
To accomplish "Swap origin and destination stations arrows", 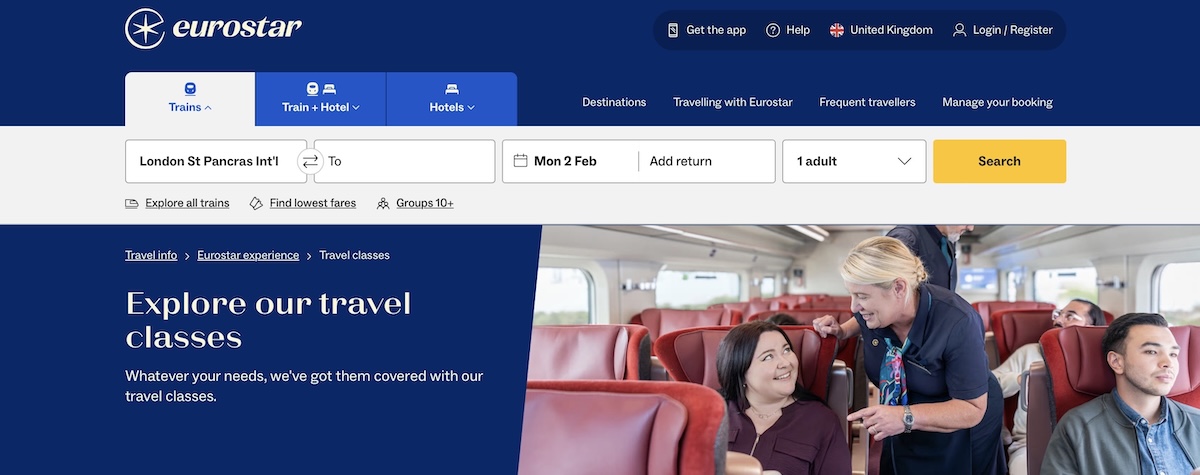I will tap(310, 161).
